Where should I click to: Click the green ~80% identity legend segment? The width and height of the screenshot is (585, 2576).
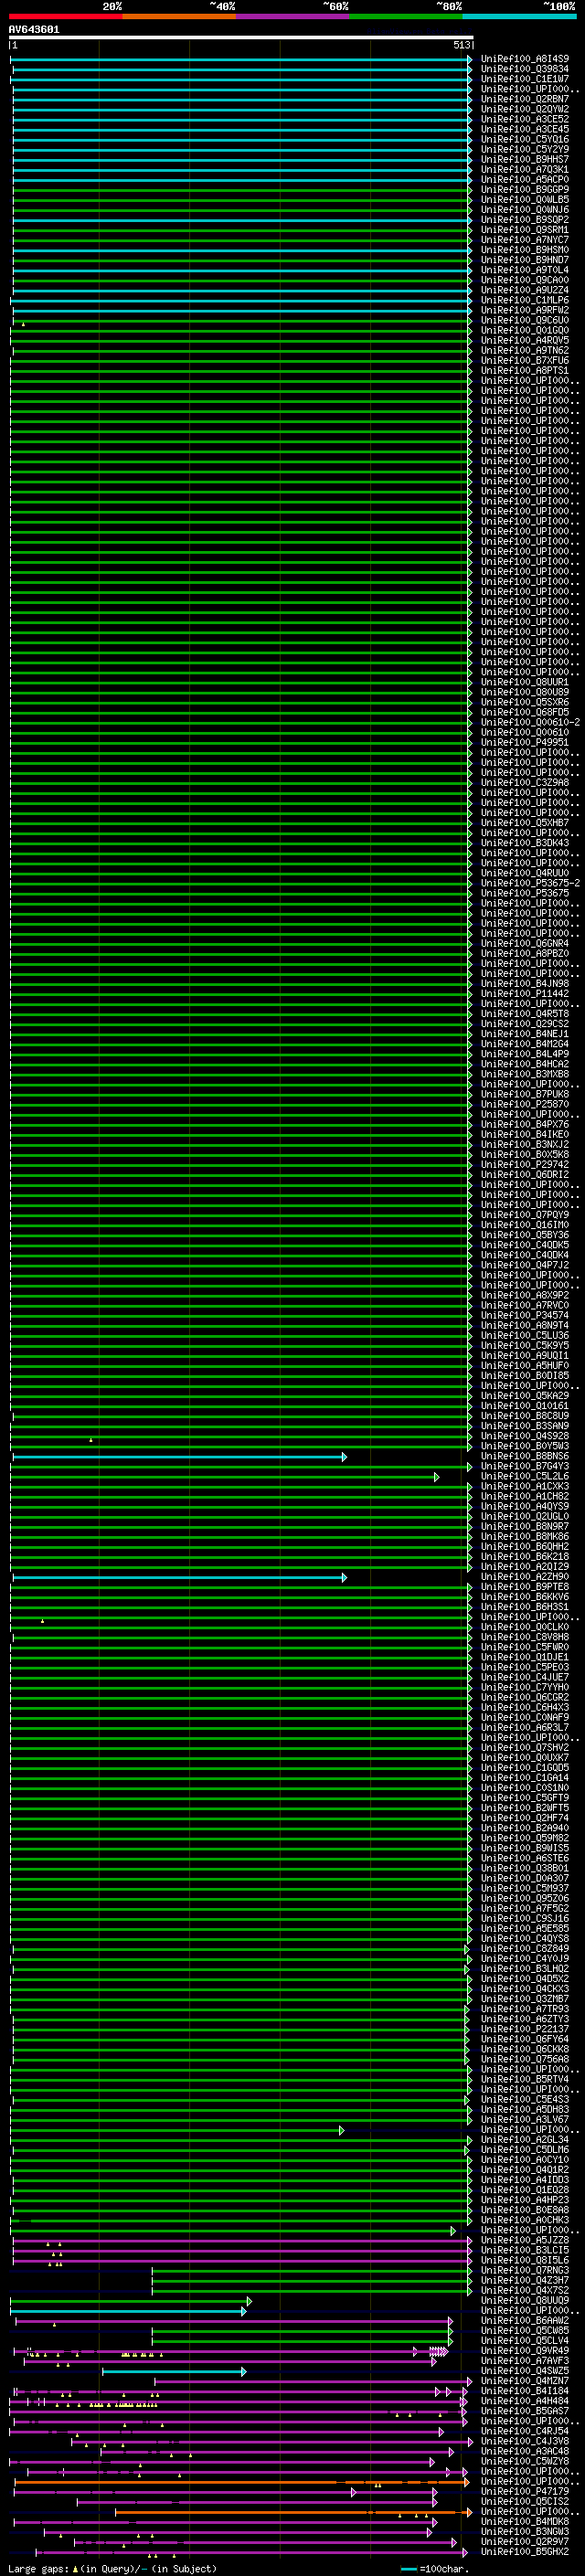click(406, 16)
